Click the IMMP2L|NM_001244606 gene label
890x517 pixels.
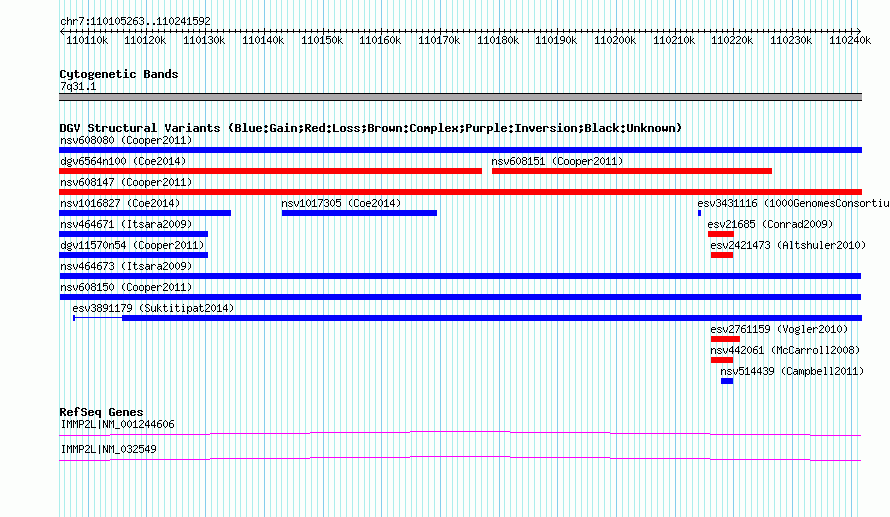[x=117, y=424]
